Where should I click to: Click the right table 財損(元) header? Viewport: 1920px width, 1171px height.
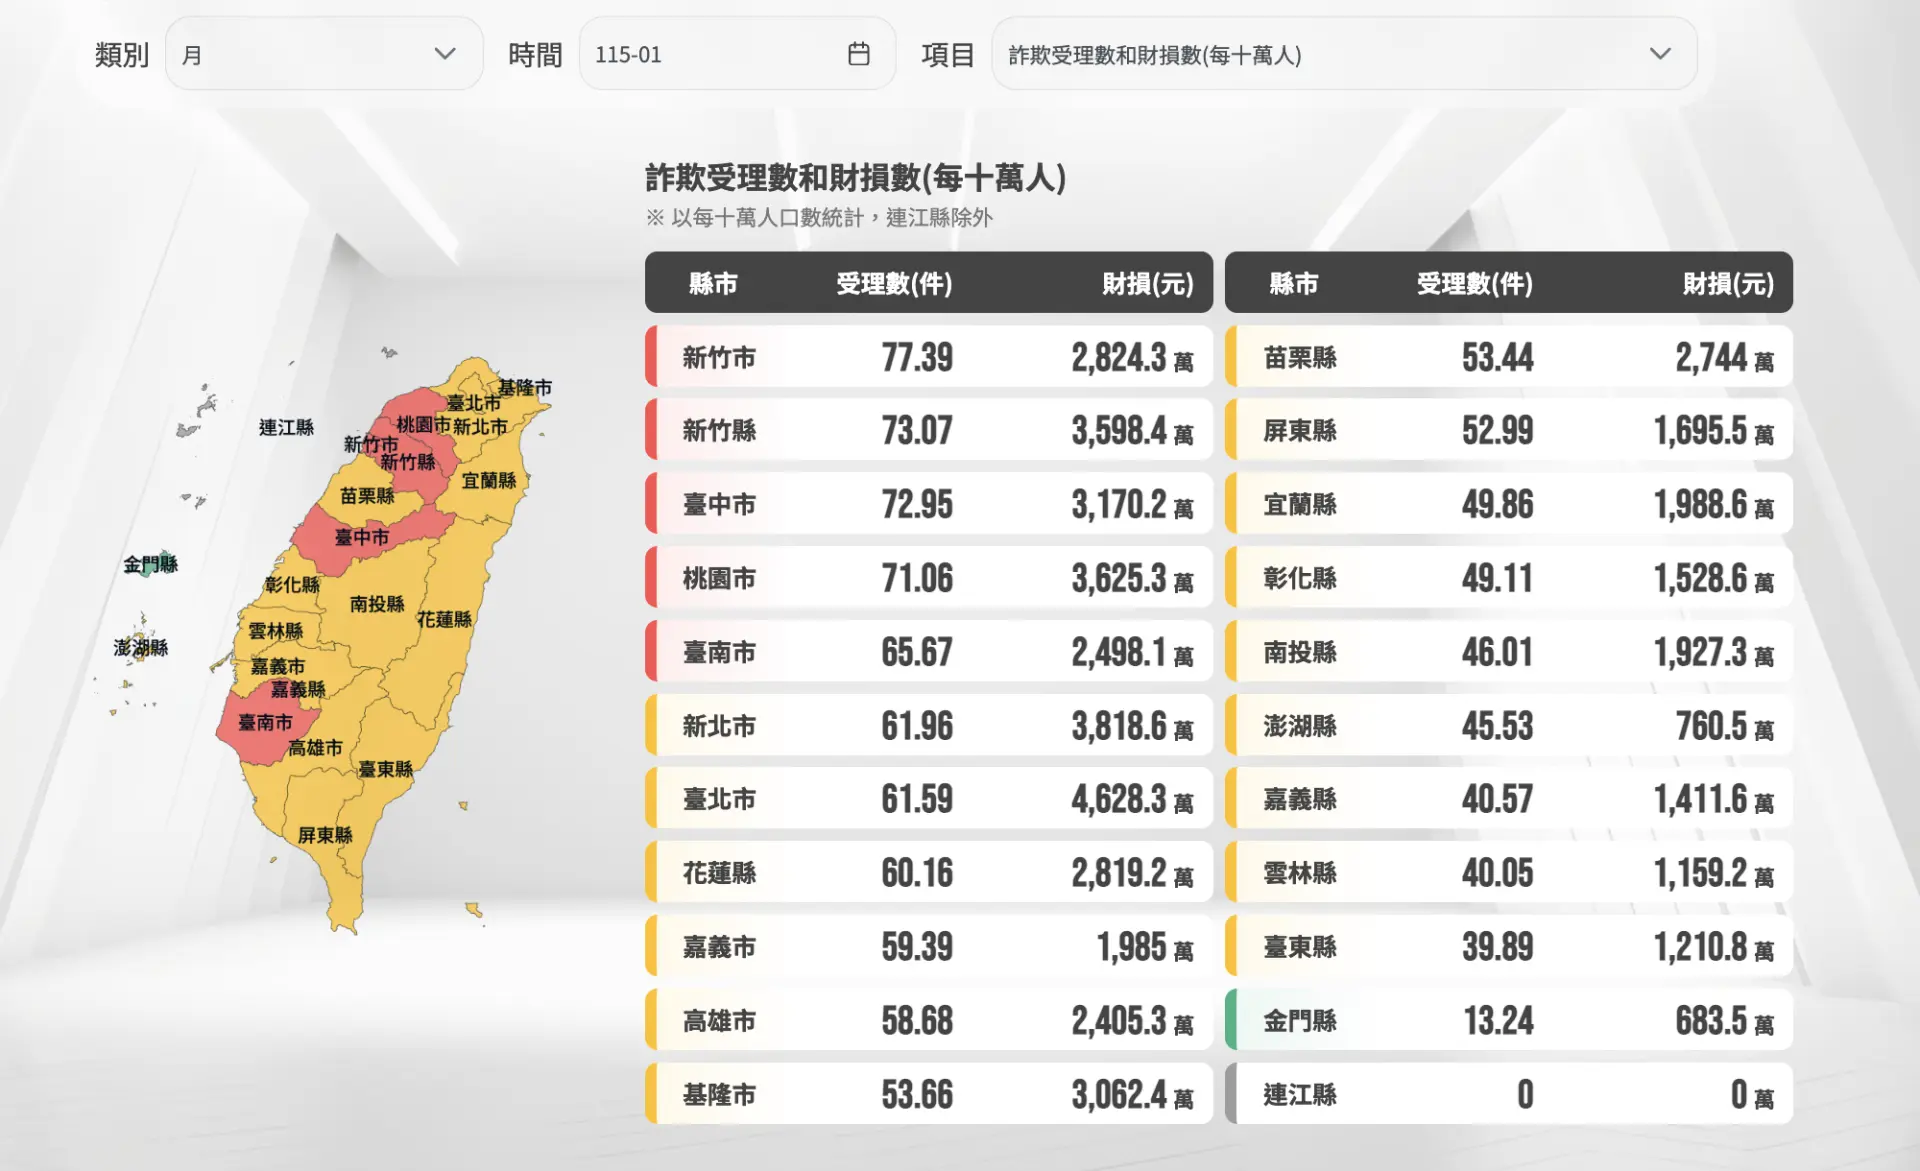[1728, 284]
